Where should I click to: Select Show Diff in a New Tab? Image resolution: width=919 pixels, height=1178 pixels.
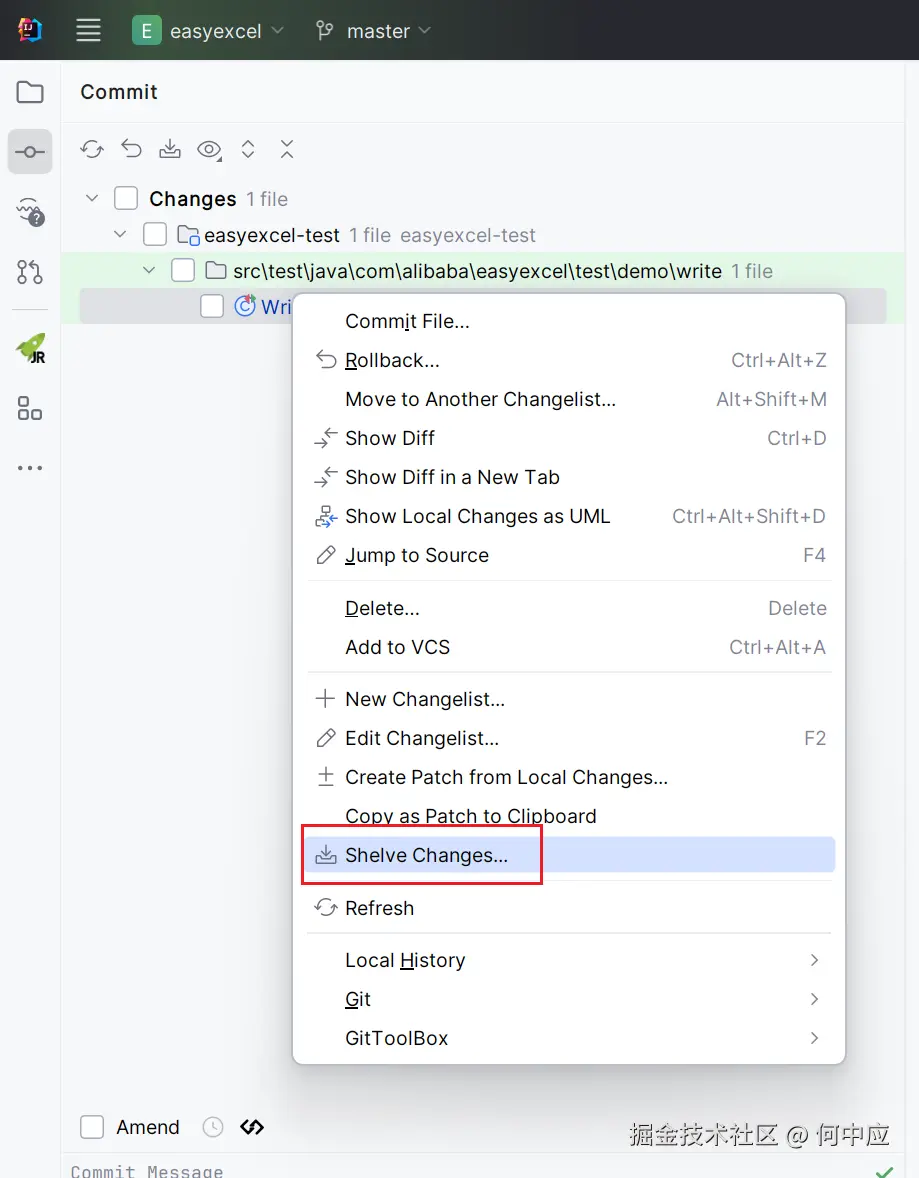click(x=570, y=477)
